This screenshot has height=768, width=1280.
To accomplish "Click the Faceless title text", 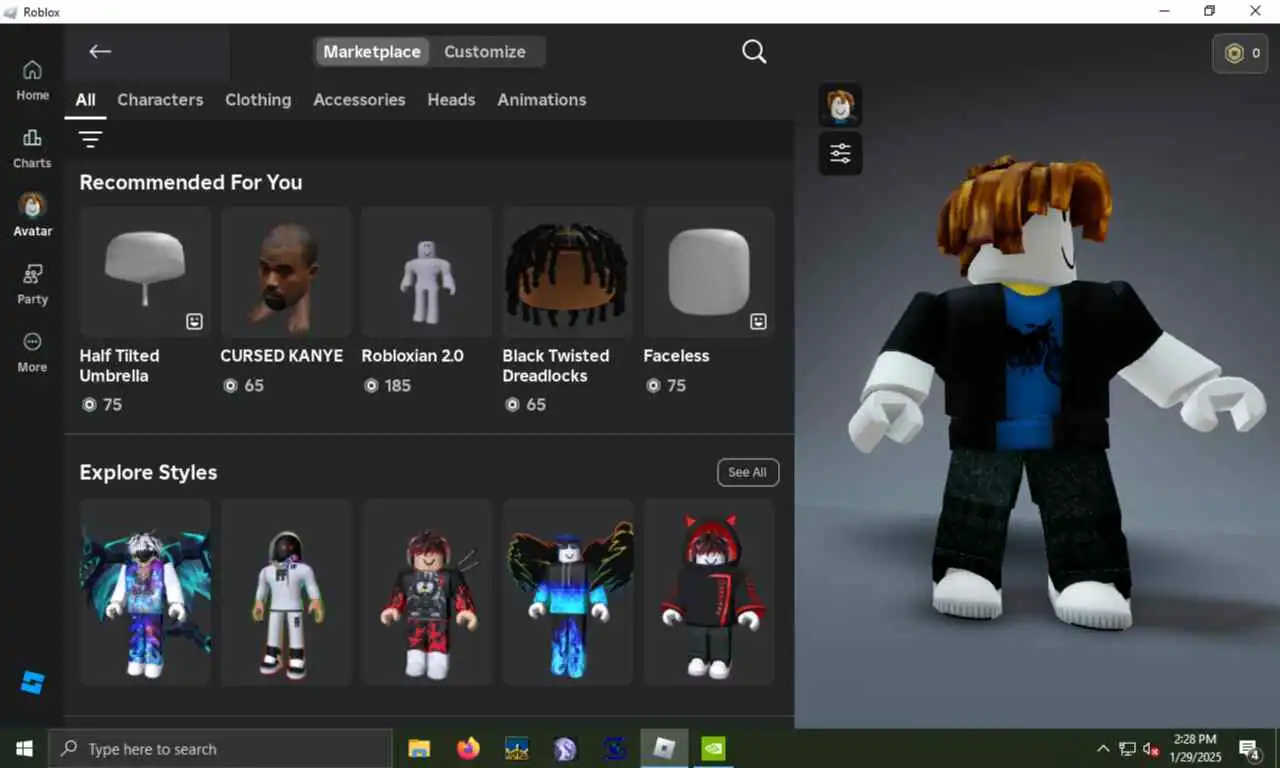I will pyautogui.click(x=676, y=356).
